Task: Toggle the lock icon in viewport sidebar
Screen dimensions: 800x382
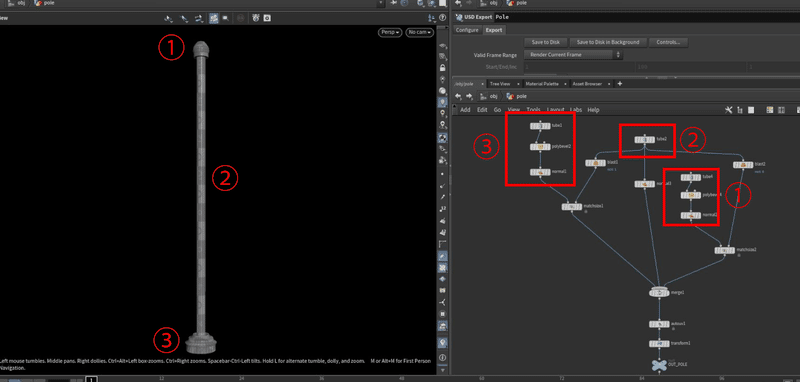Action: tap(442, 68)
